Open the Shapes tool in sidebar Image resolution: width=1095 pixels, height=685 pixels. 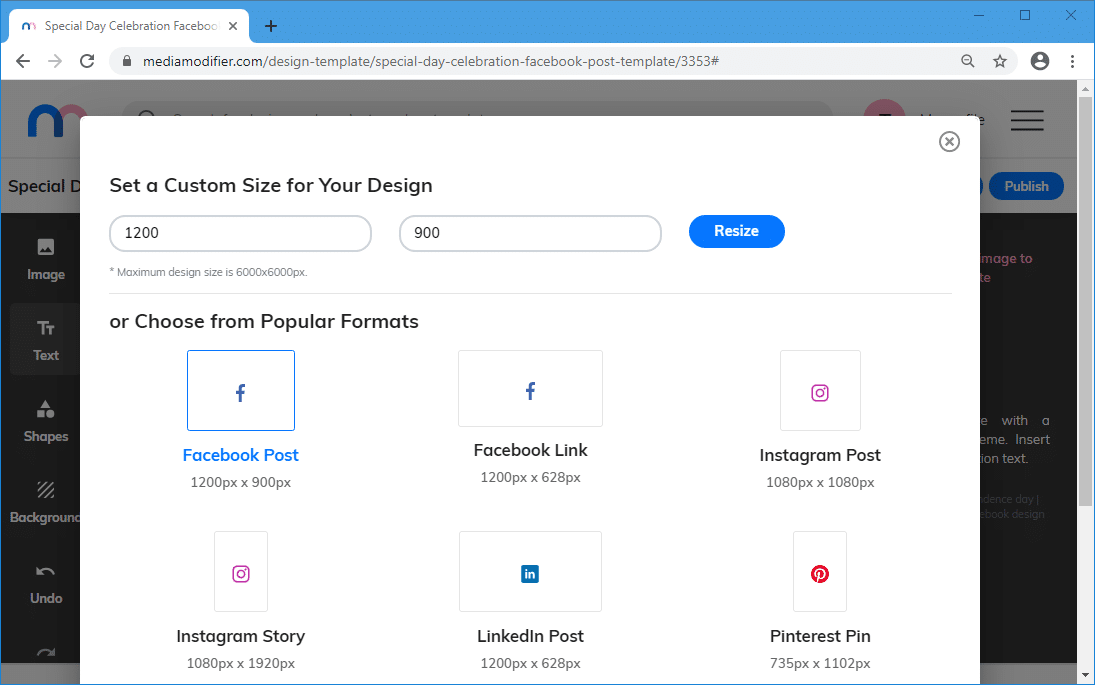(x=46, y=421)
